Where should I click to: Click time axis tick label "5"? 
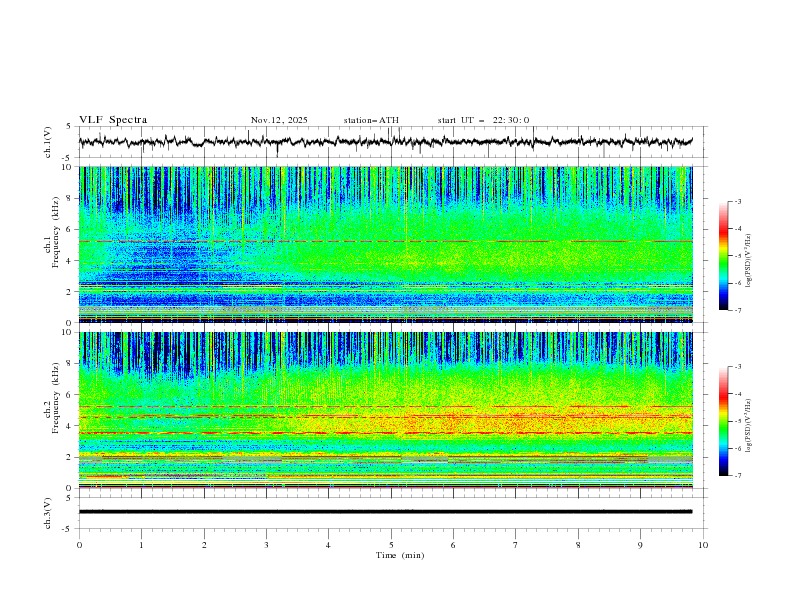click(391, 545)
